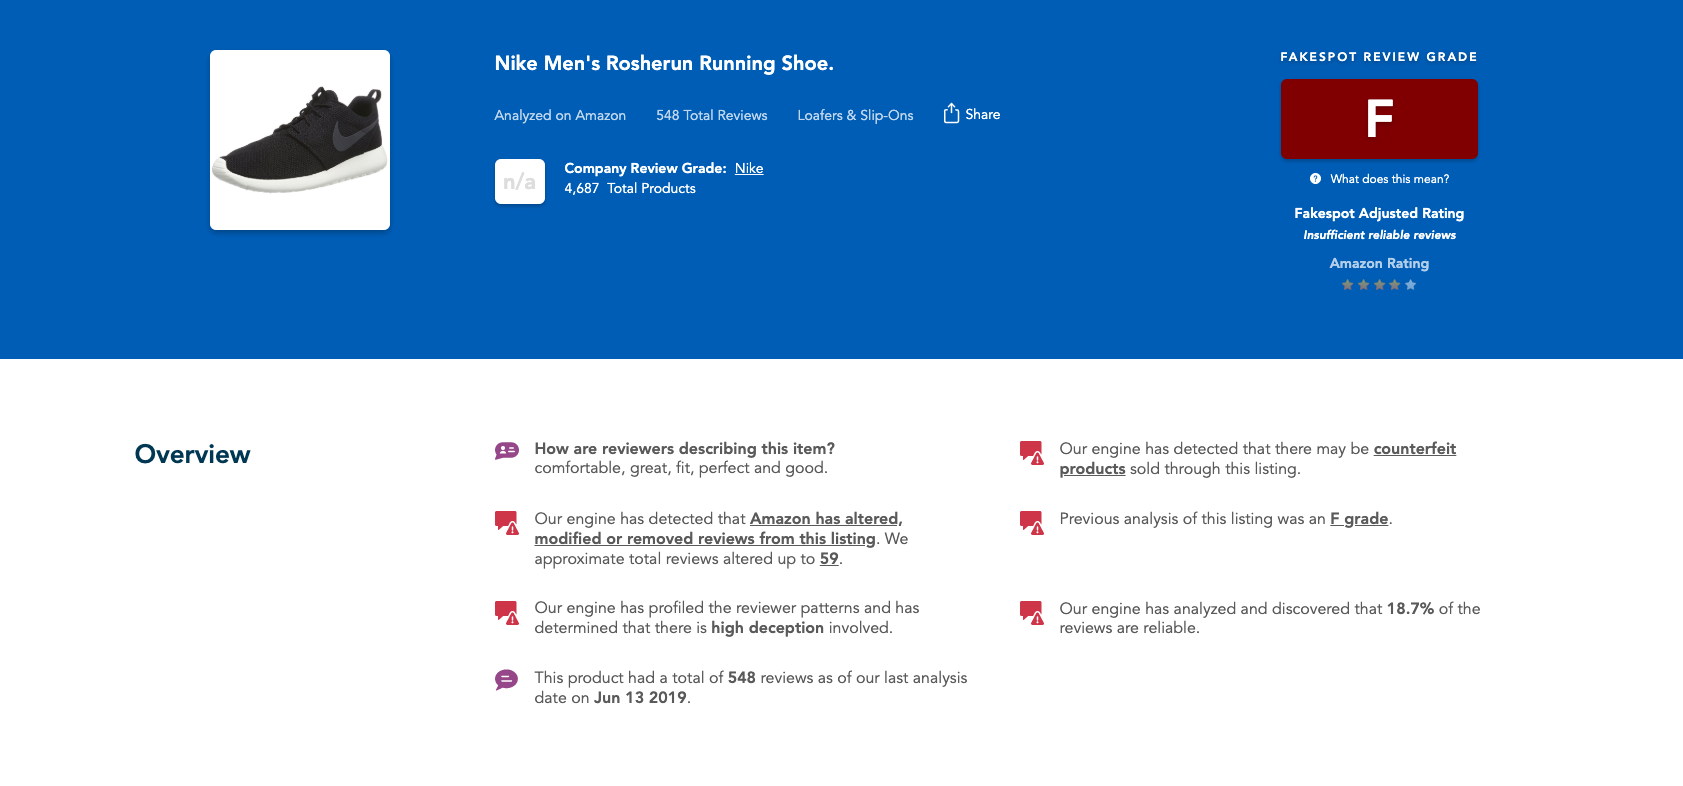Viewport: 1683px width, 786px height.
Task: Click the purple speech bubble beside 548 reviews
Action: click(x=507, y=680)
